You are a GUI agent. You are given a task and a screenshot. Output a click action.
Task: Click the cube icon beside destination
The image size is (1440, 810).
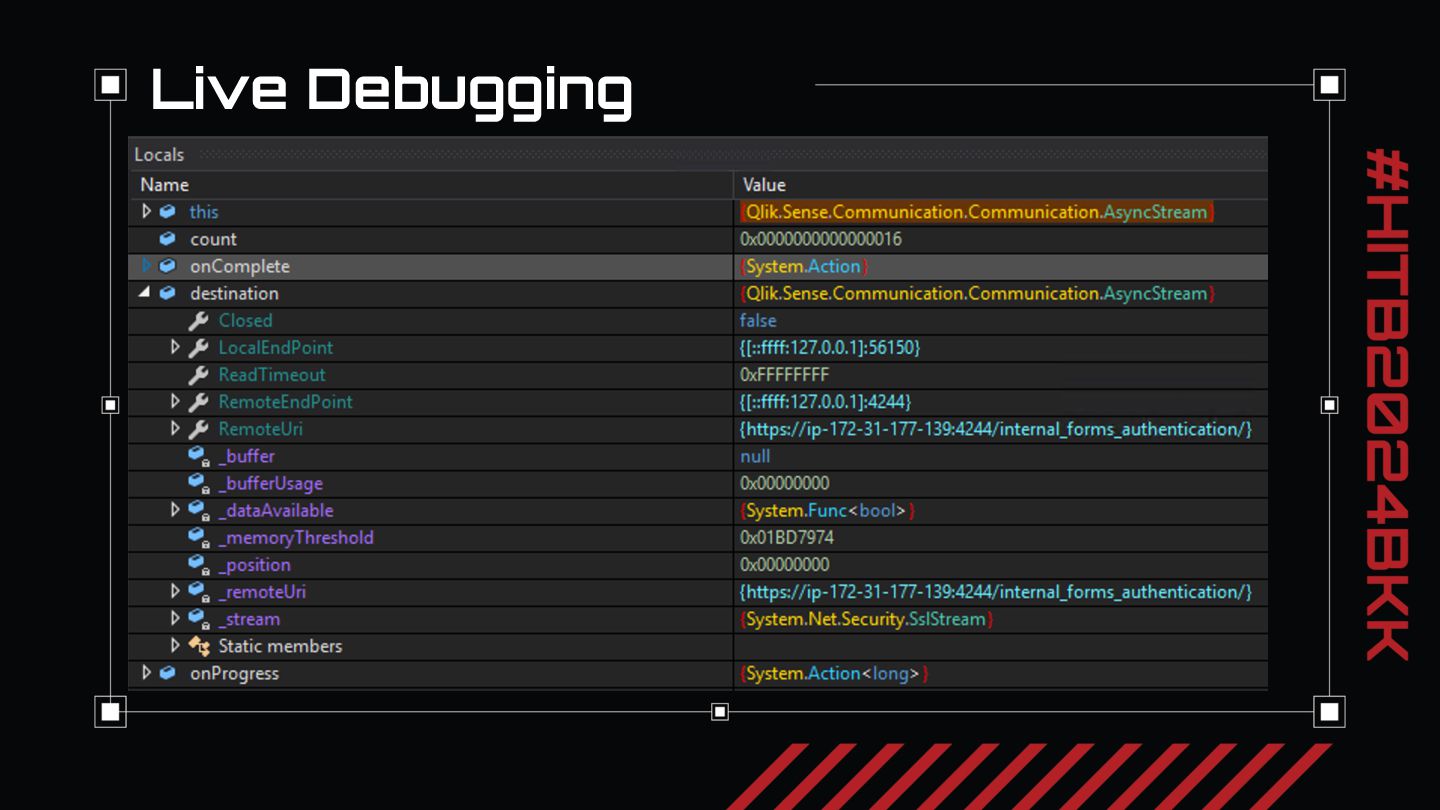[x=168, y=293]
